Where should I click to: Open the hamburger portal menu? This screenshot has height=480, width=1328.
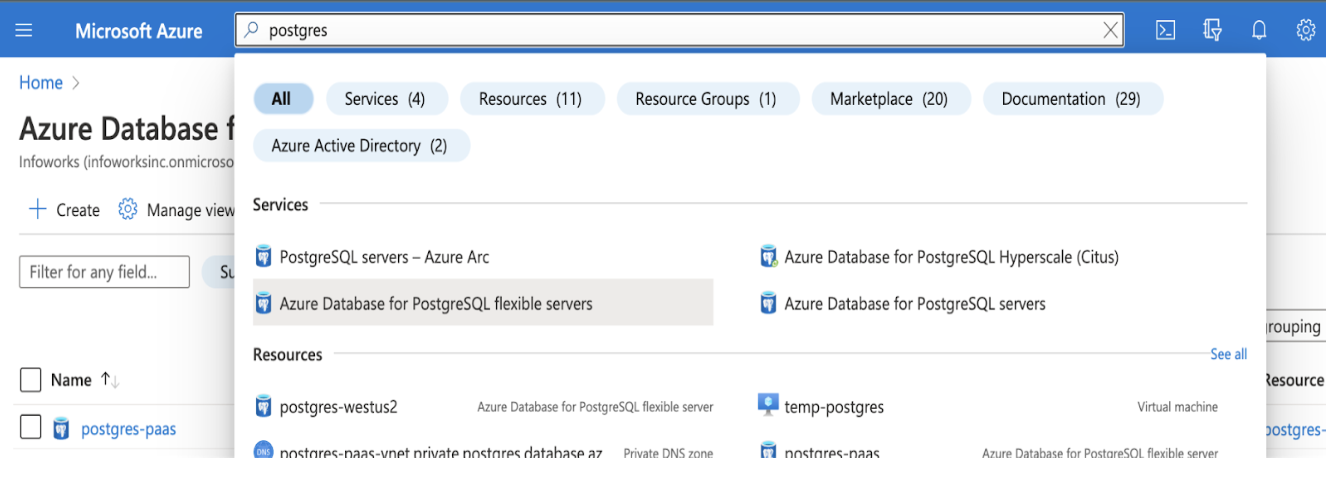pos(24,30)
